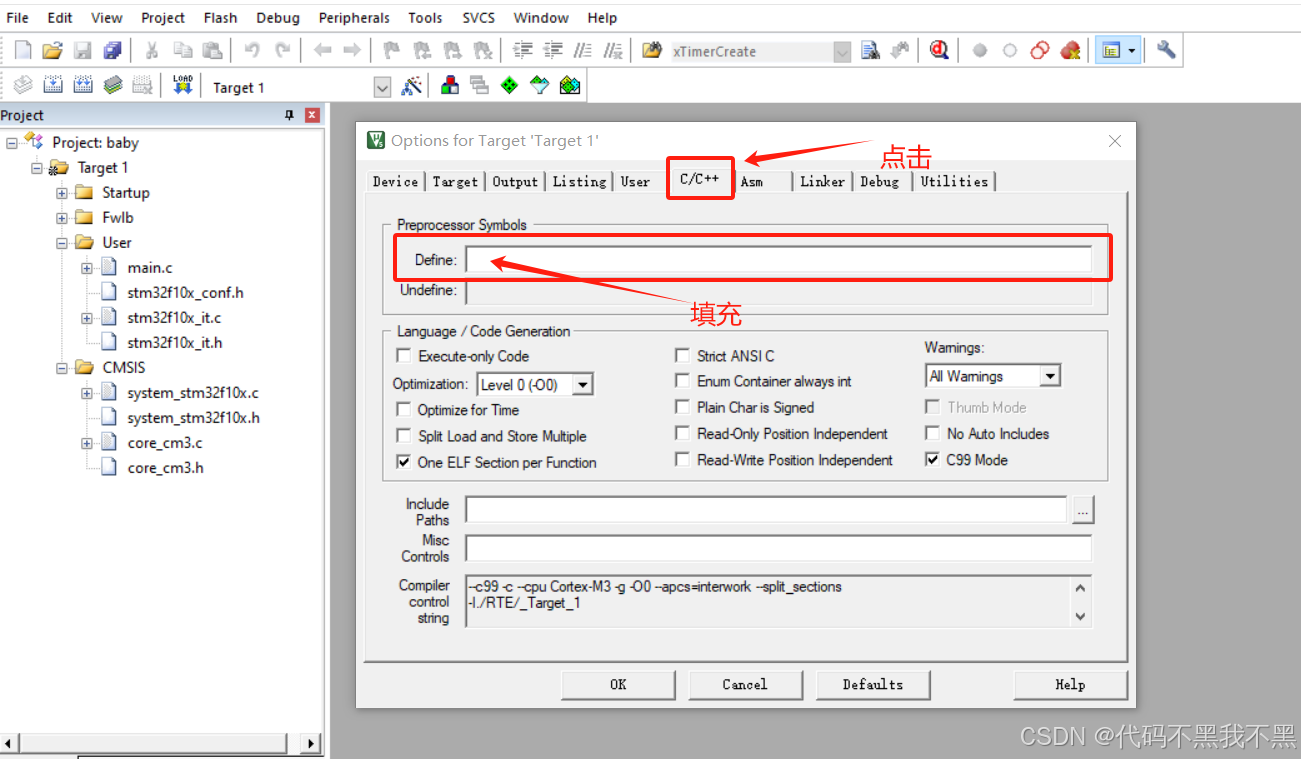Click the Translate file icon
The width and height of the screenshot is (1301, 759).
pos(23,86)
